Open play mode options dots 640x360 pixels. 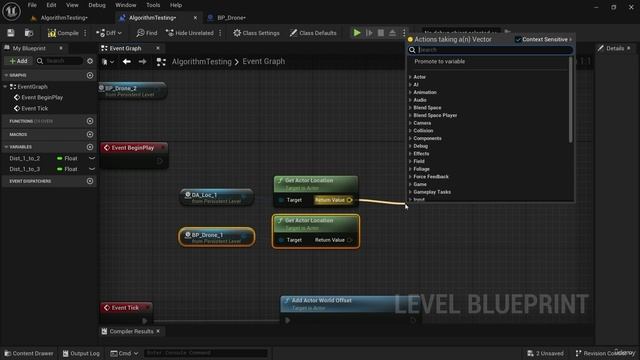[404, 33]
